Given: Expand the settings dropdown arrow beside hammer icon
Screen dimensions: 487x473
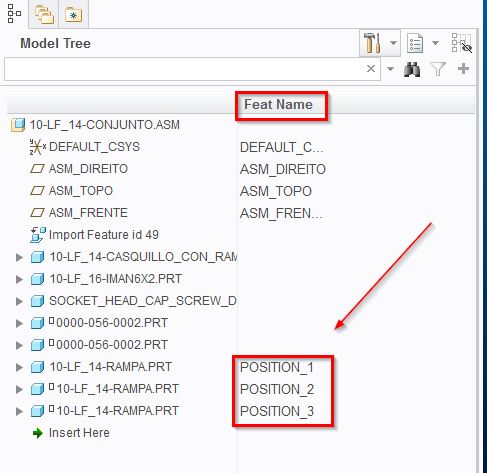Looking at the screenshot, I should pos(393,43).
